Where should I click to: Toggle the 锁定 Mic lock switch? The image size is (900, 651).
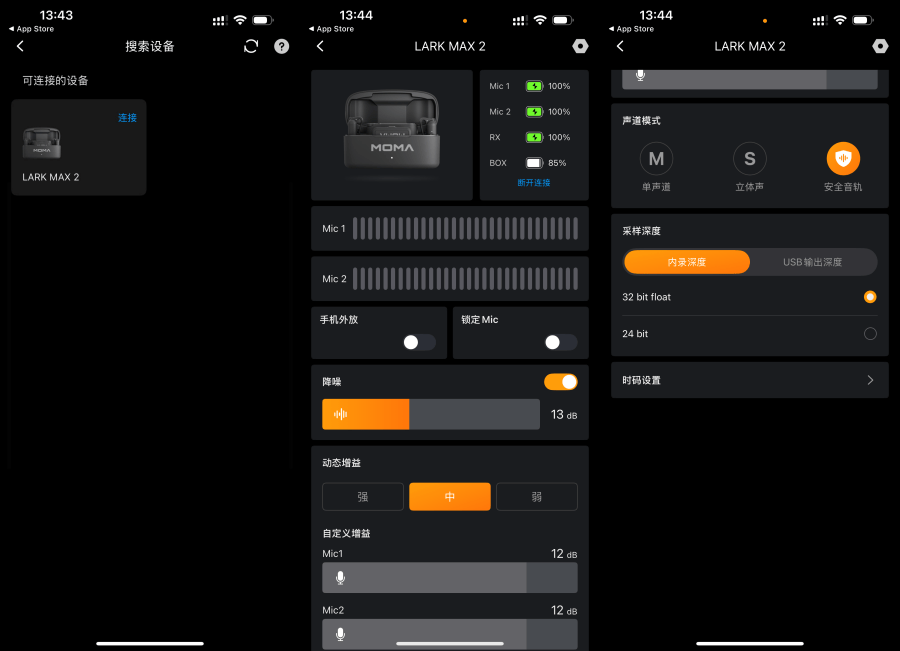click(561, 343)
